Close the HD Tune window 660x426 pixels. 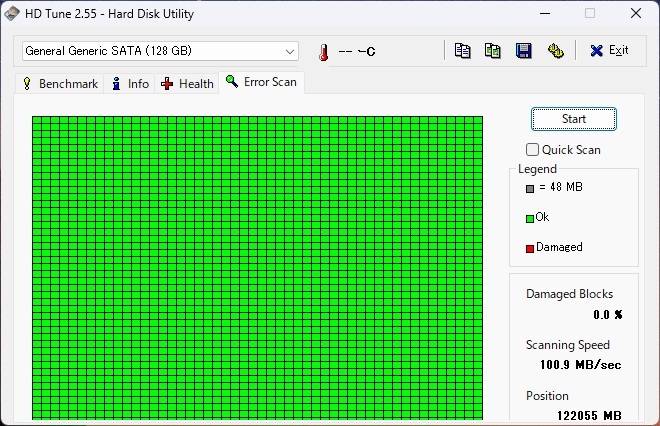click(x=636, y=13)
